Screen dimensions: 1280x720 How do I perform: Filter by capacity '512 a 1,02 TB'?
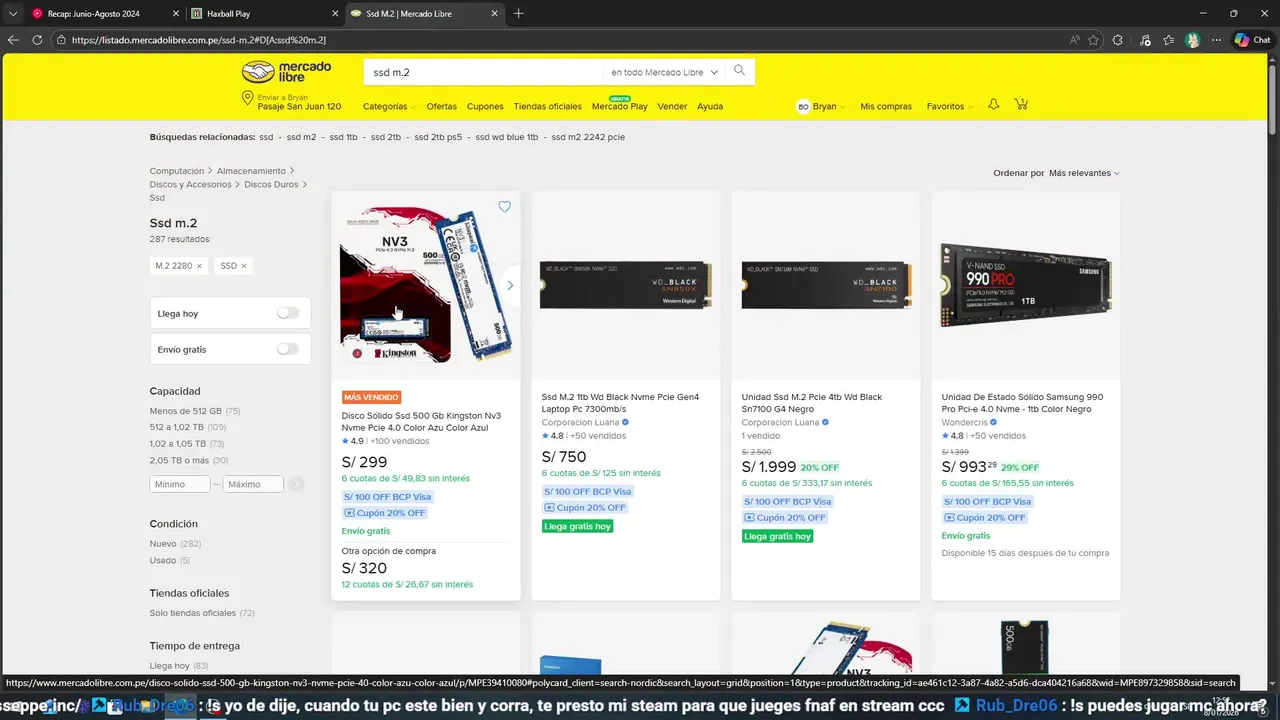pos(177,427)
